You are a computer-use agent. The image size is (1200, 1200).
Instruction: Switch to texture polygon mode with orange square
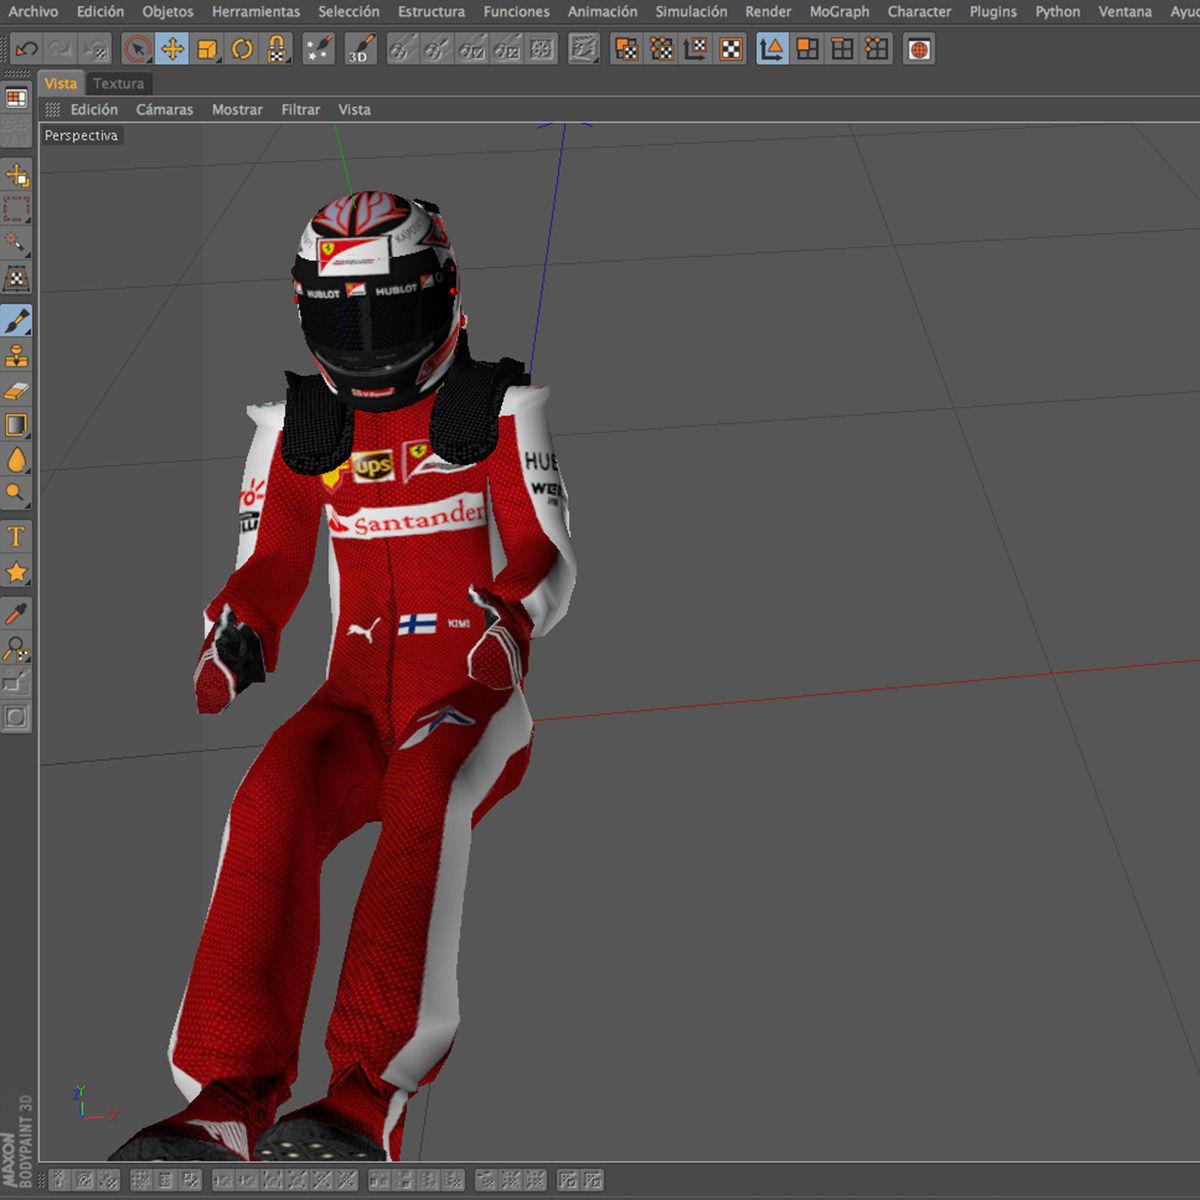coord(627,49)
